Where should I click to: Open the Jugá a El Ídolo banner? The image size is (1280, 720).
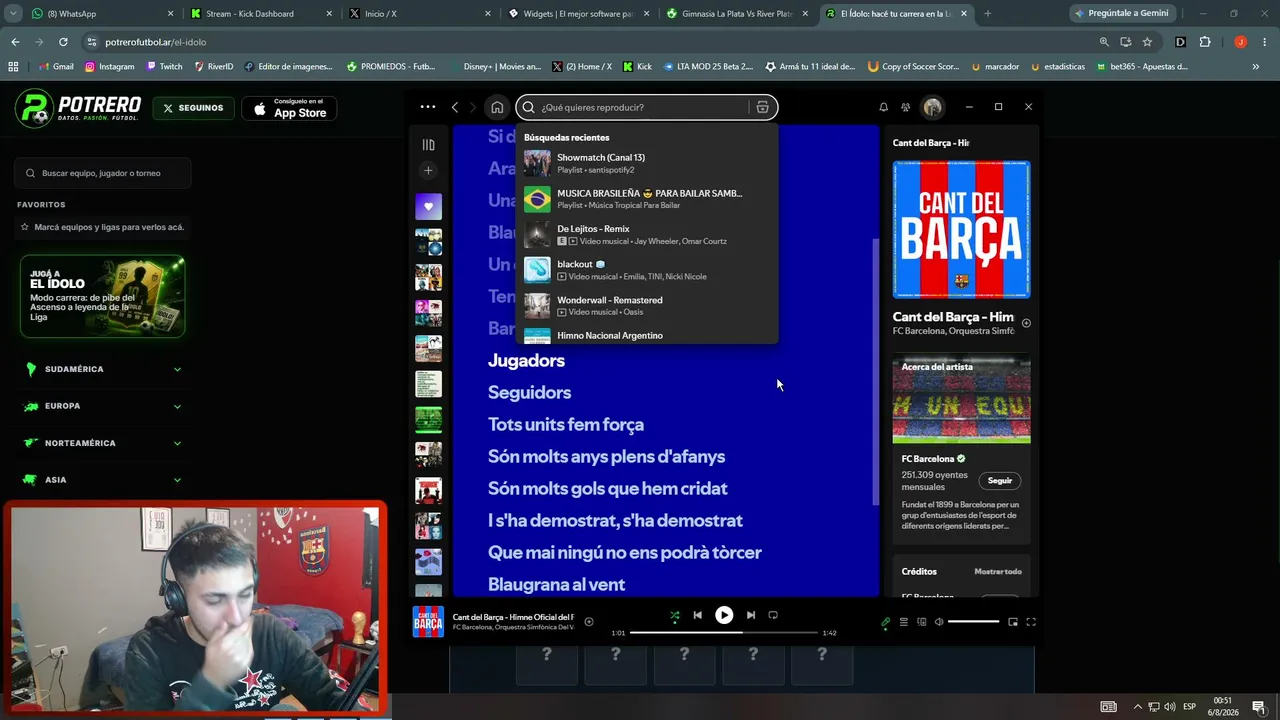pos(103,296)
